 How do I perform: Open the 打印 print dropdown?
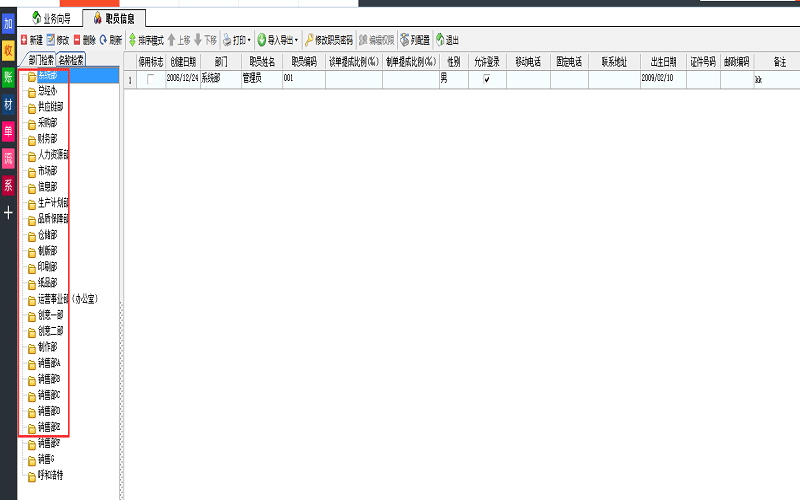point(236,40)
